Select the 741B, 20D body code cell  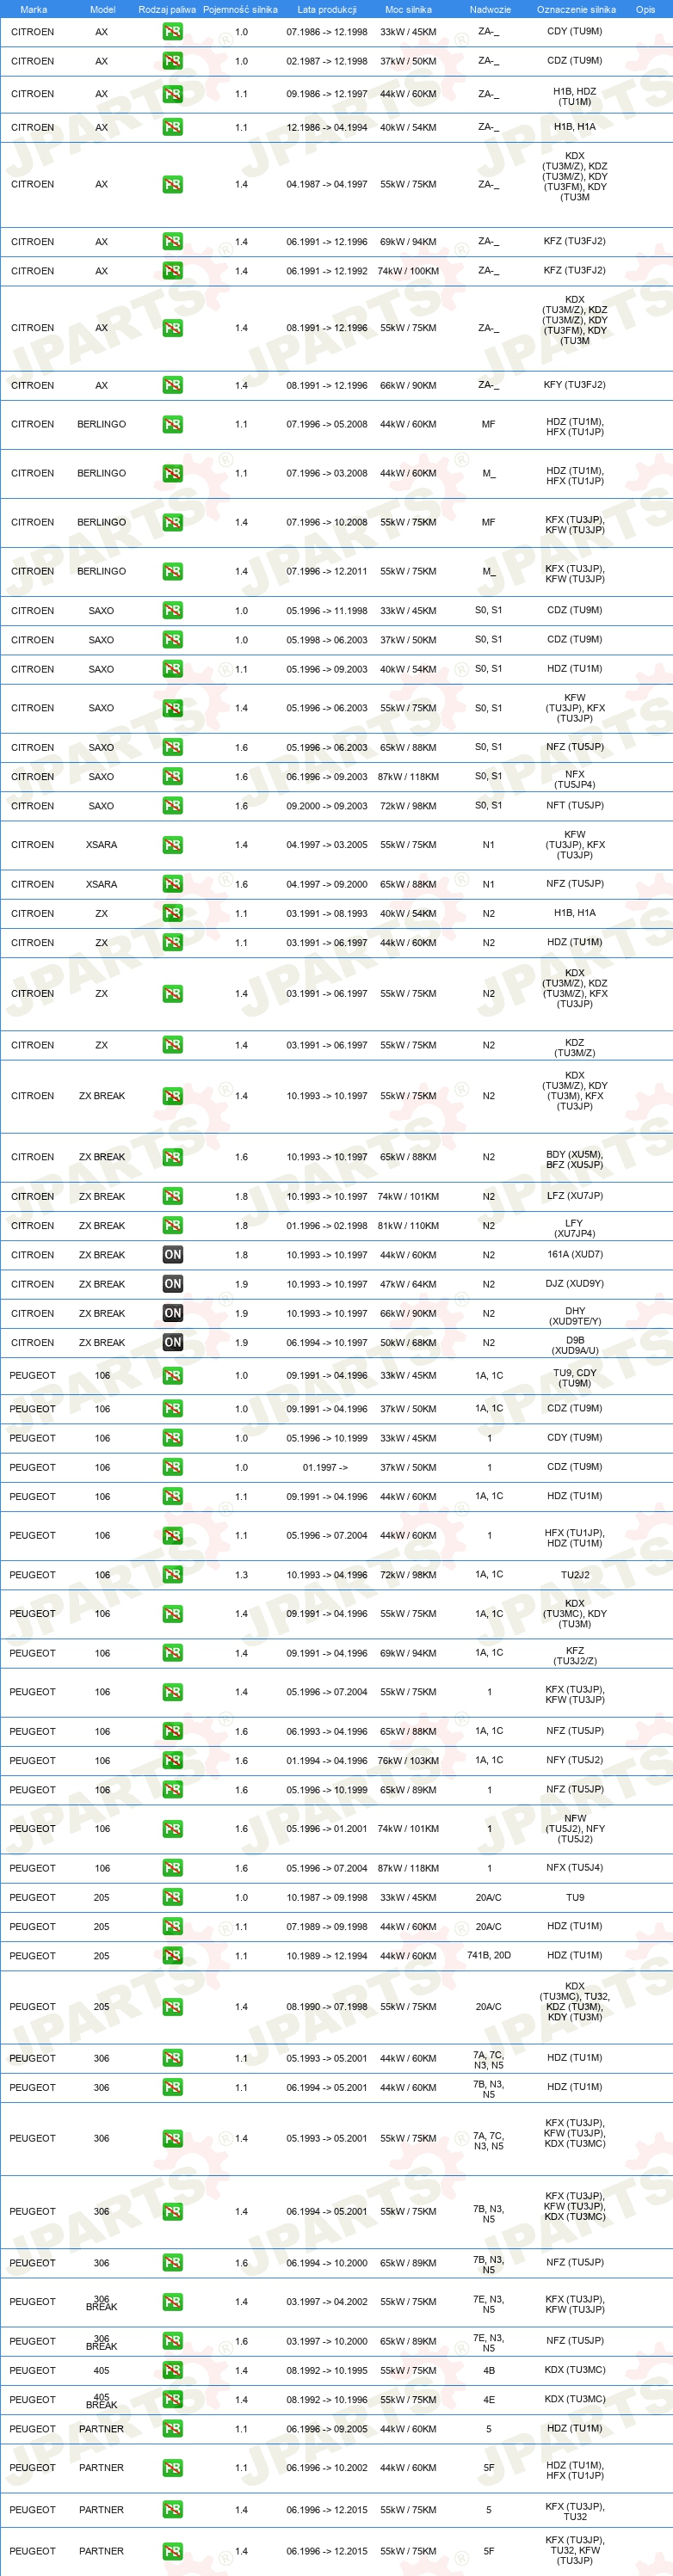(x=489, y=1955)
